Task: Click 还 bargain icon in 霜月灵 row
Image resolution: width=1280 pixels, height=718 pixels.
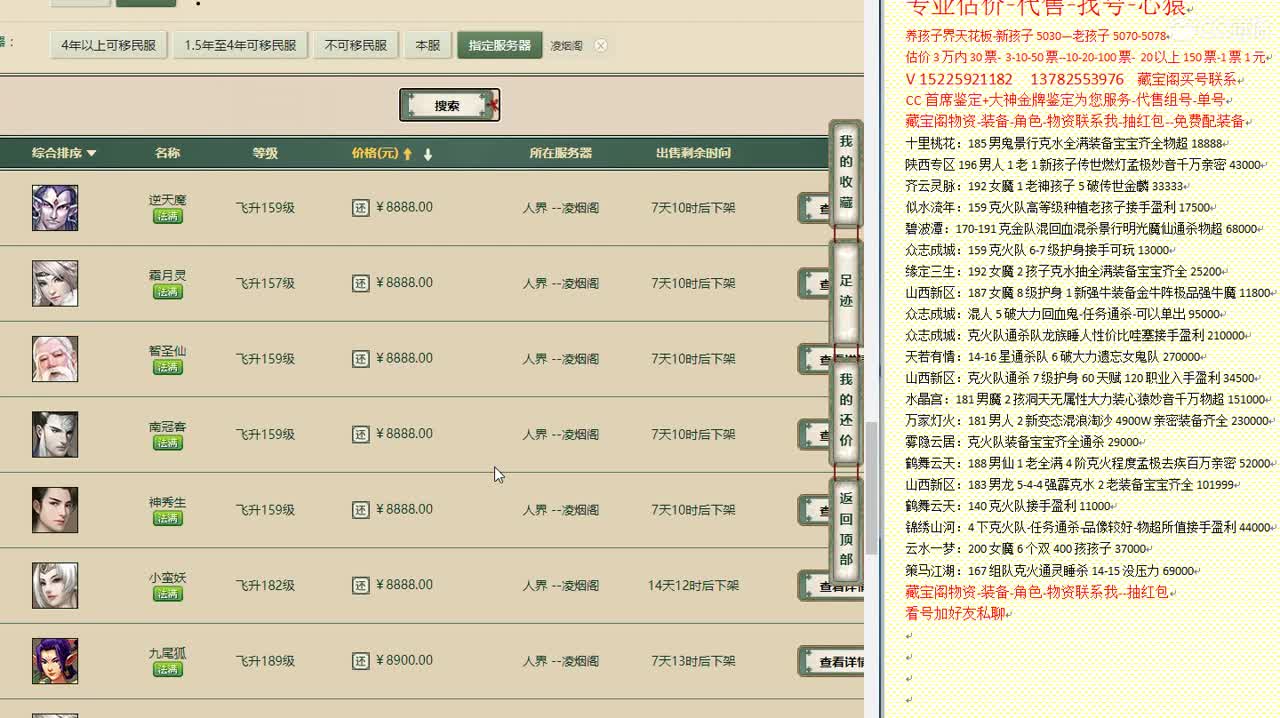Action: pos(361,283)
